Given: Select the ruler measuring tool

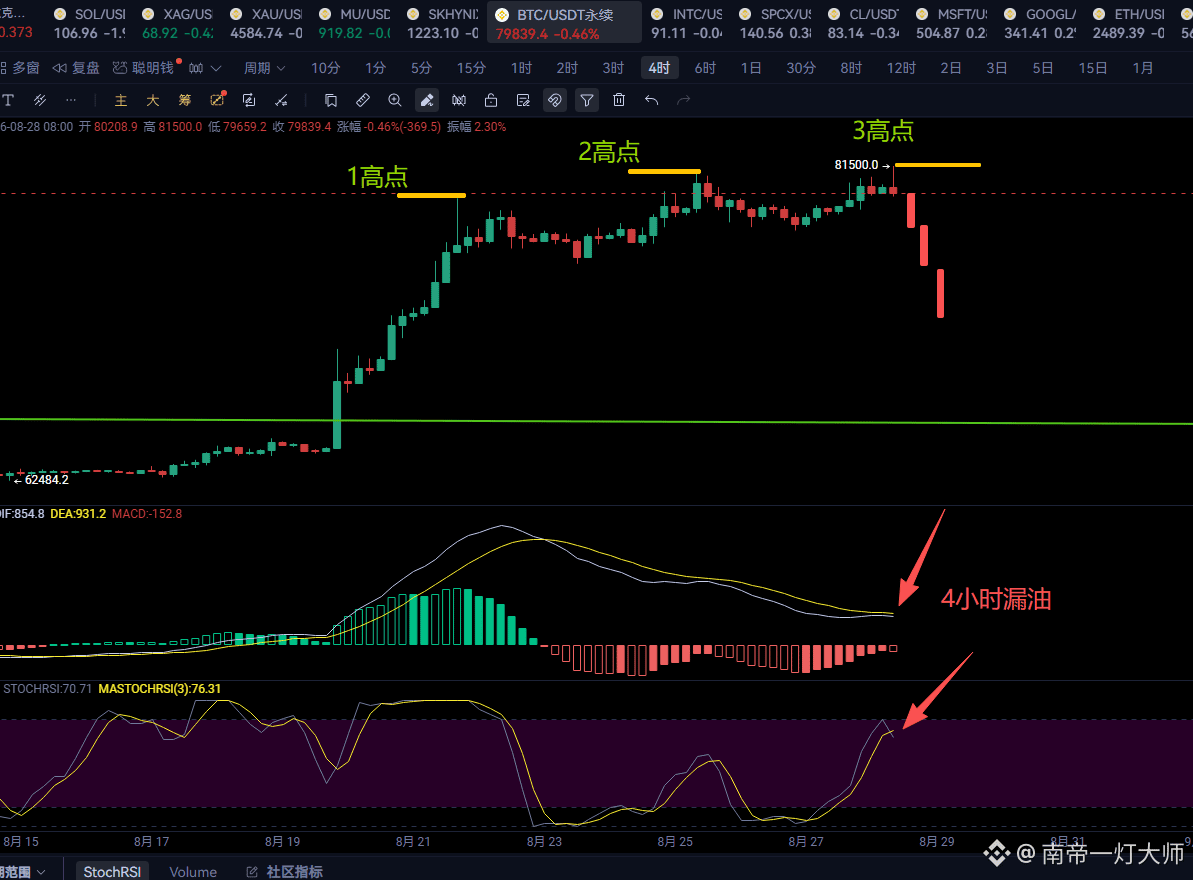Looking at the screenshot, I should 363,100.
